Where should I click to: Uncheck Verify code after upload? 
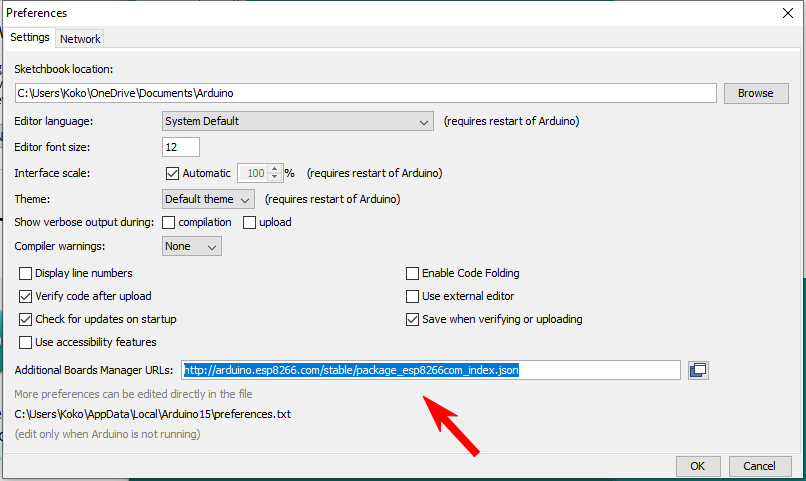coord(25,297)
